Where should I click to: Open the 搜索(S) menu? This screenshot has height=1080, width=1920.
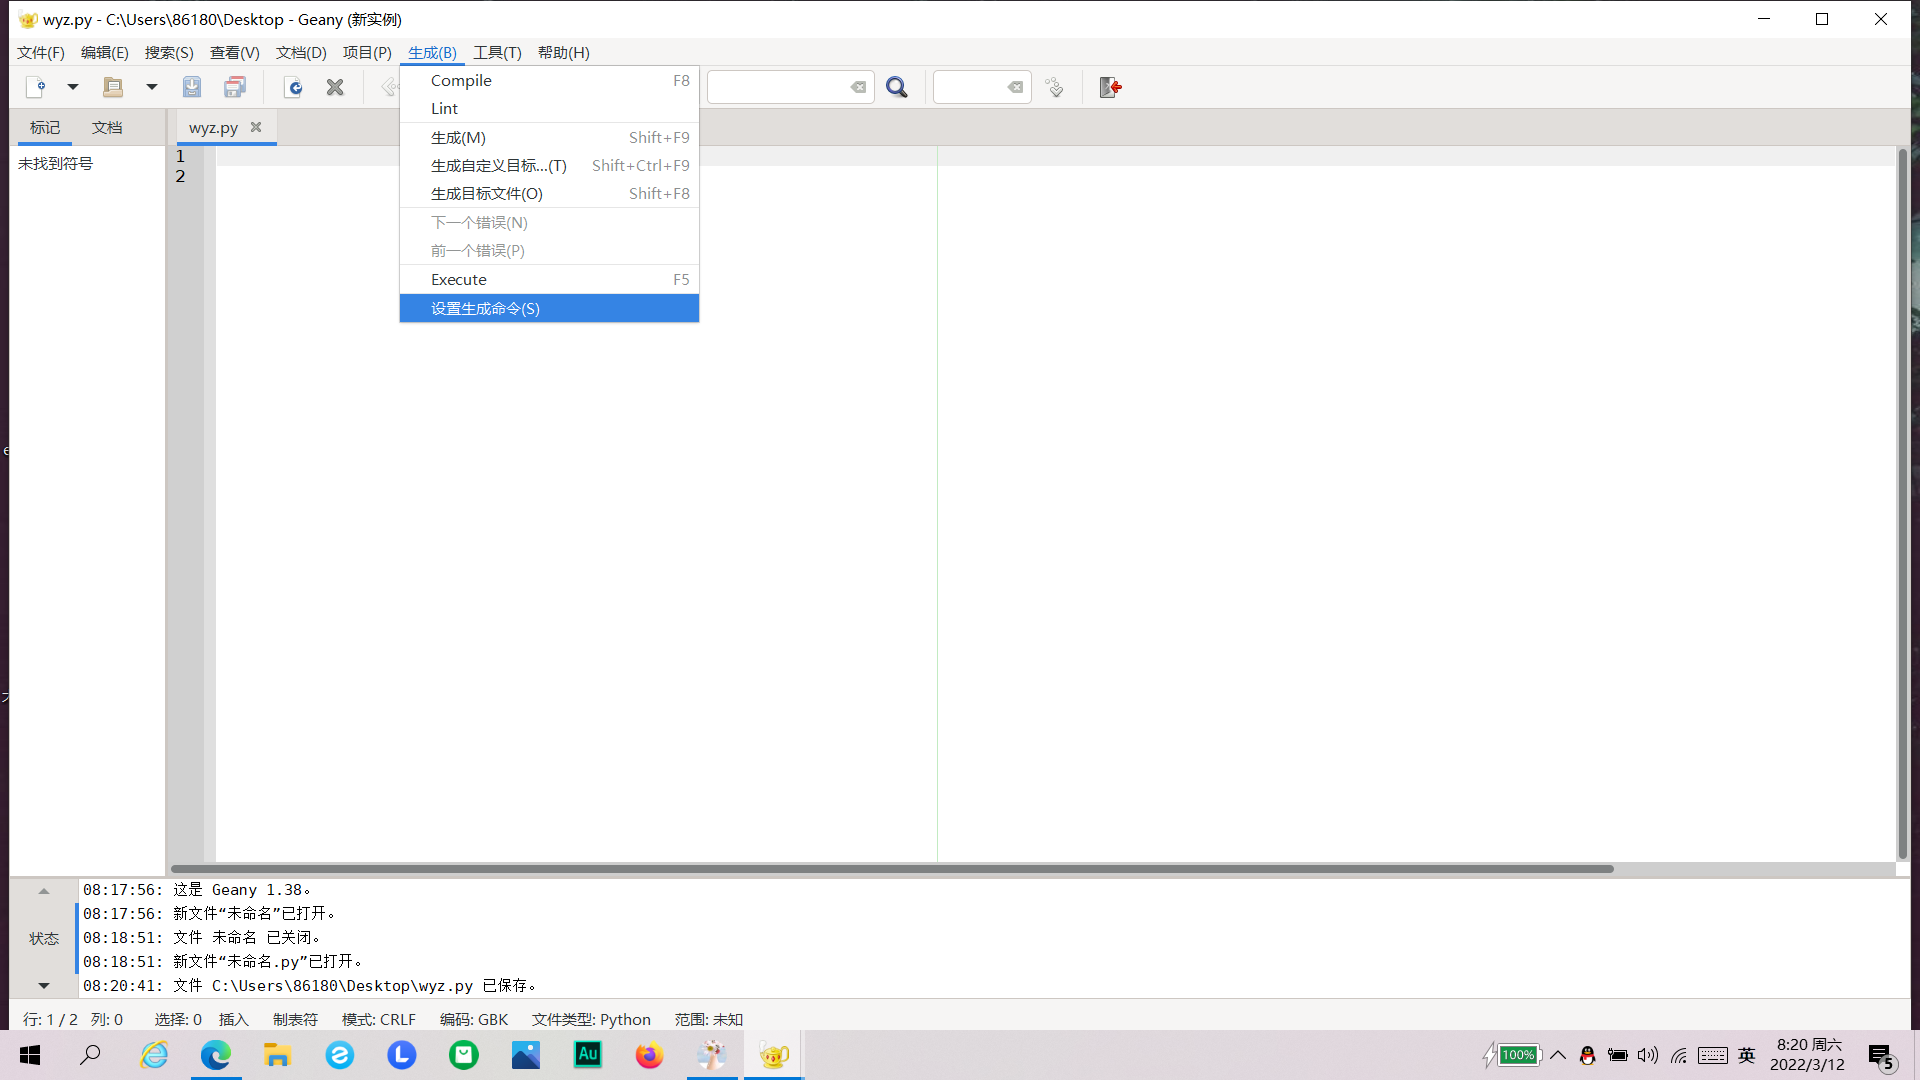coord(169,52)
